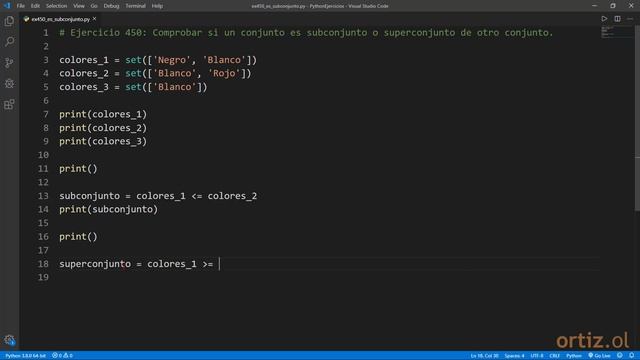Open the Help menu

point(157,6)
